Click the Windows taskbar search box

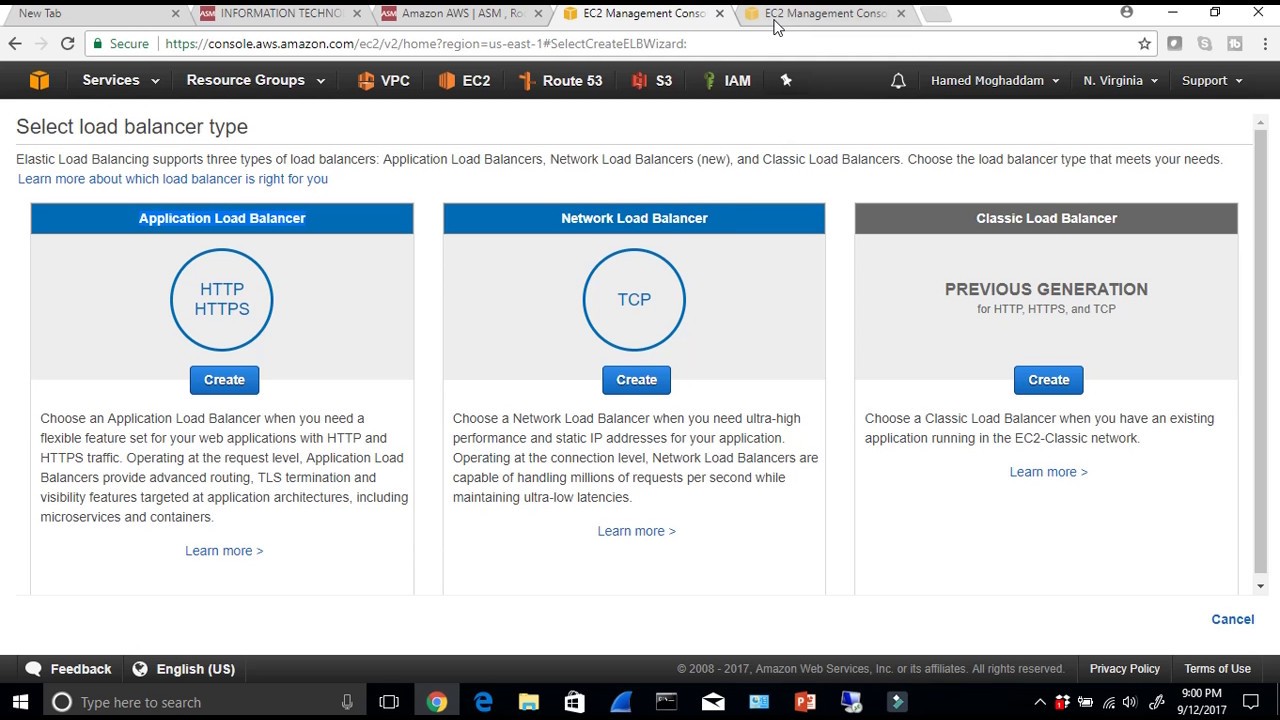click(203, 702)
